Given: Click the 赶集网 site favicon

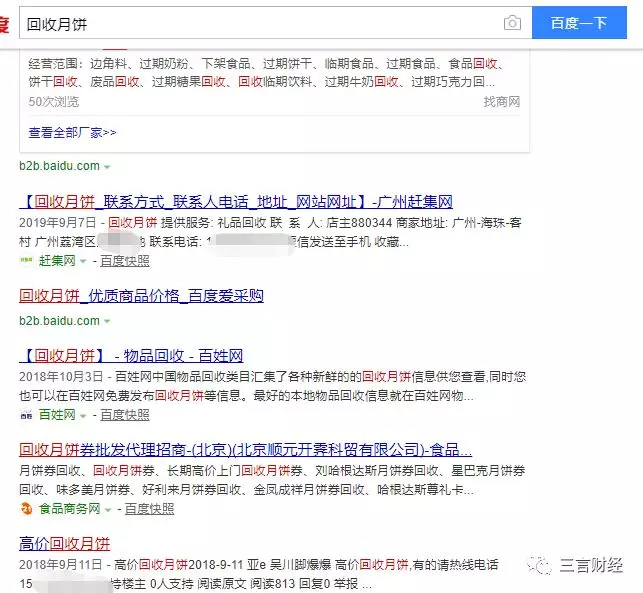Looking at the screenshot, I should tap(26, 260).
